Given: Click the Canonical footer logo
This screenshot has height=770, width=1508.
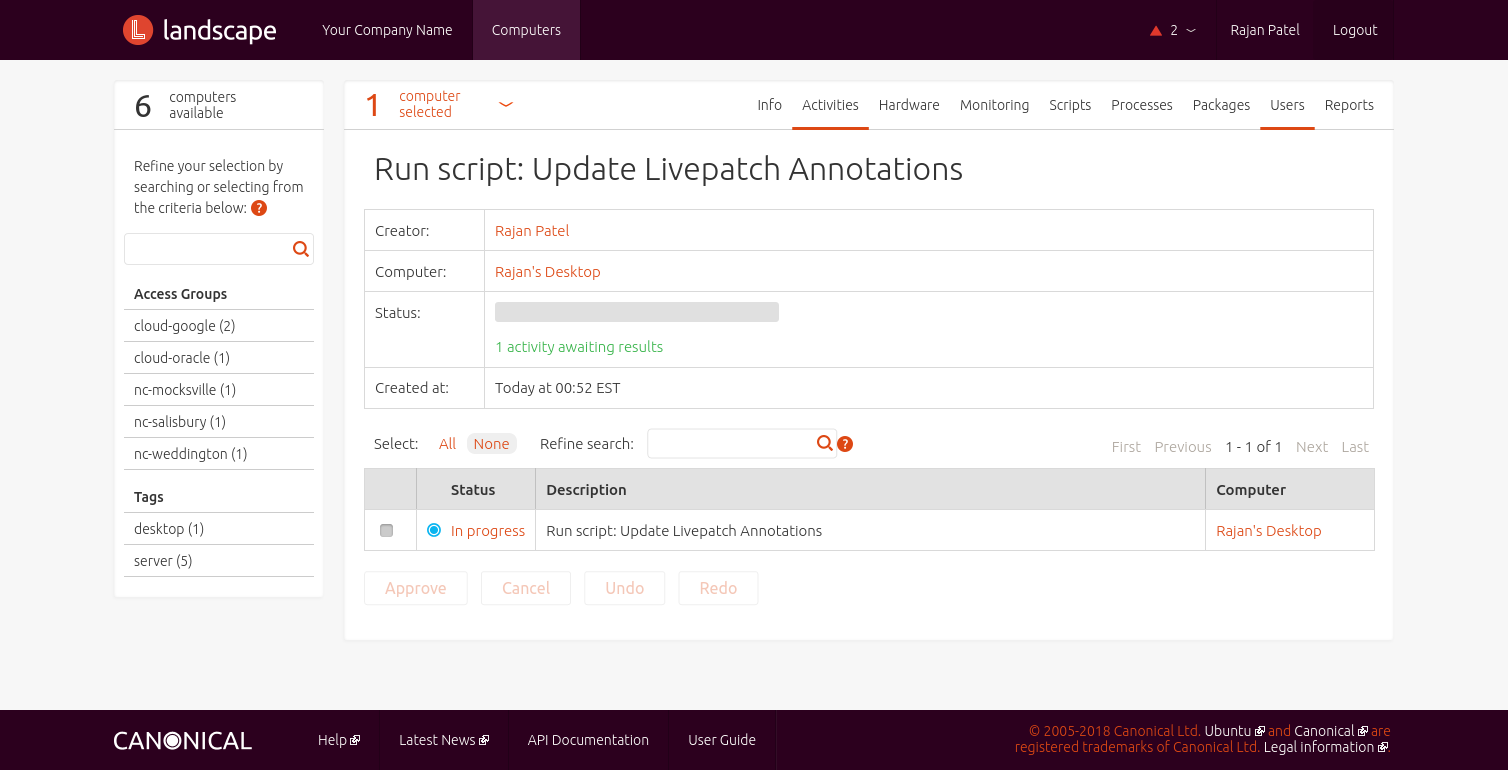Looking at the screenshot, I should (182, 741).
